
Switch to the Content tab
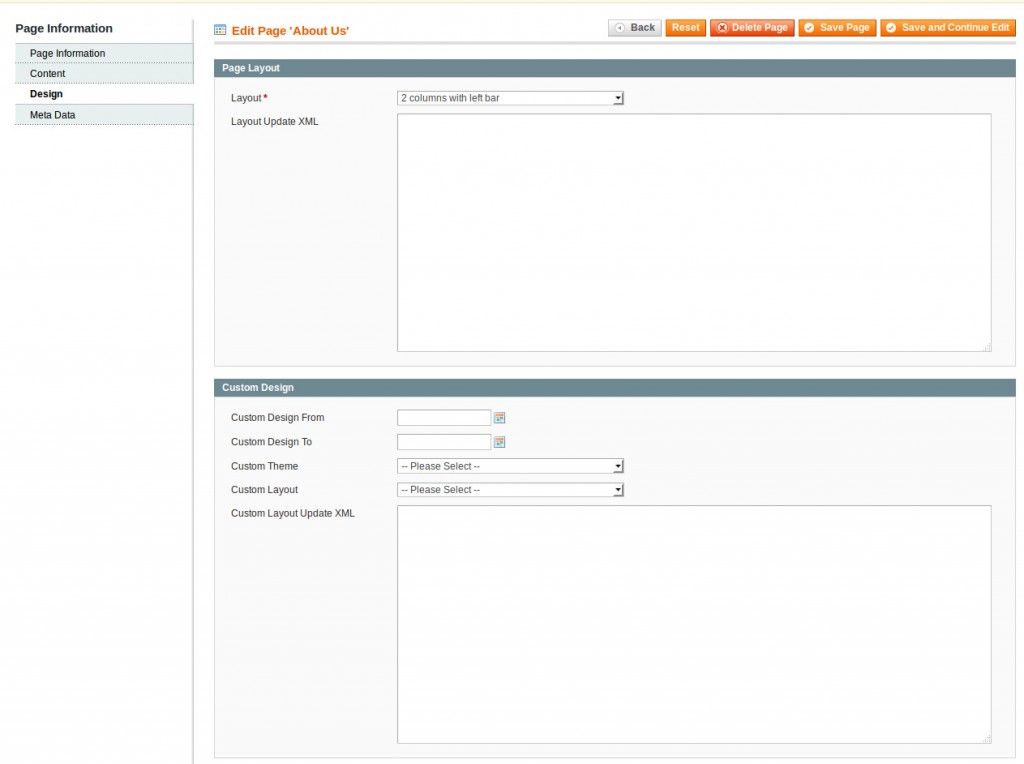48,74
